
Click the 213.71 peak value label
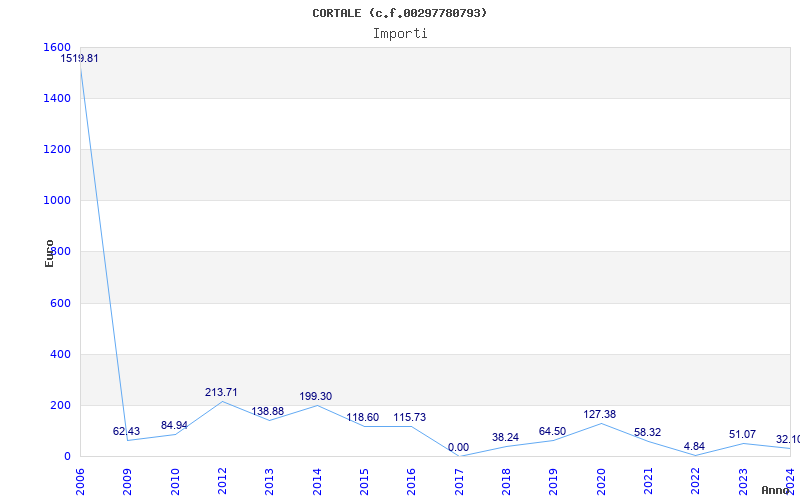pos(221,392)
